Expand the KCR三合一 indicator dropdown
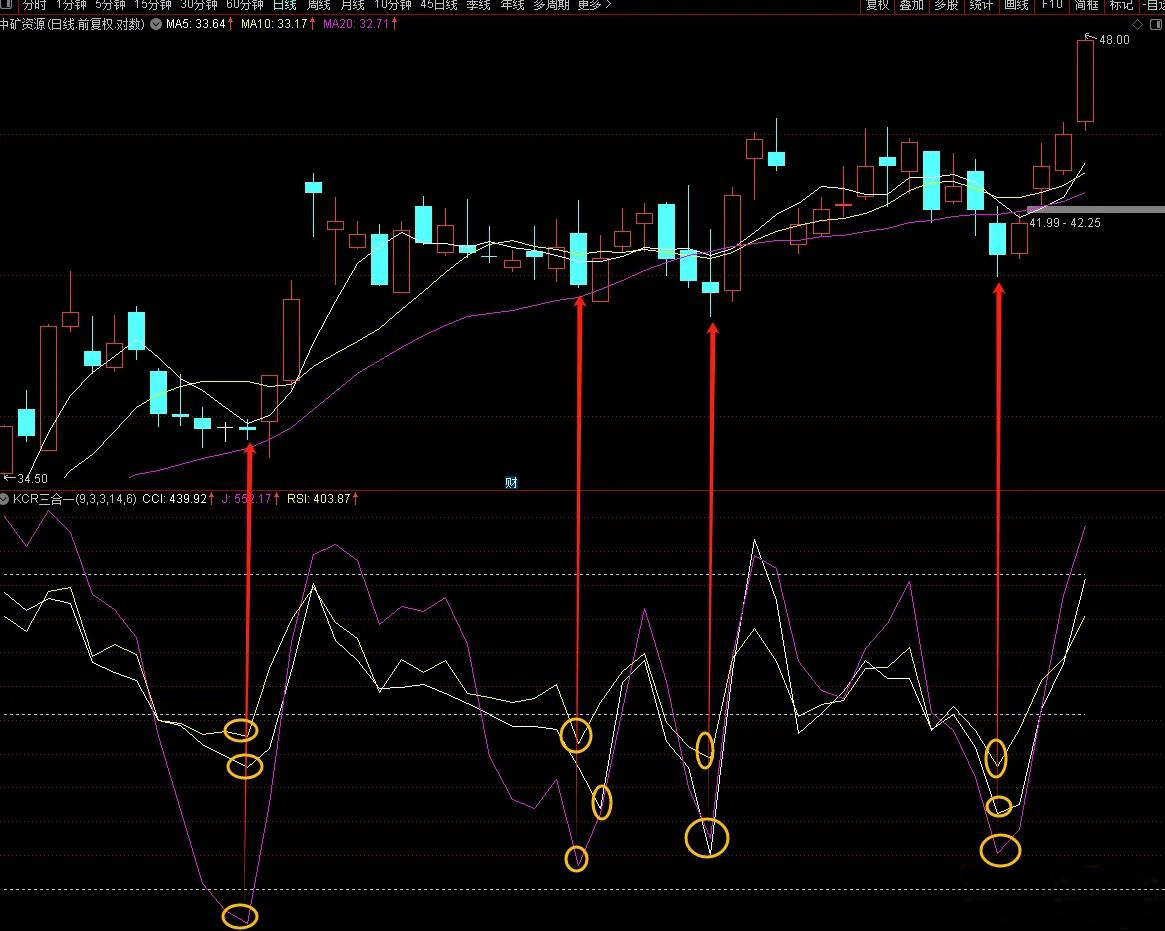1165x931 pixels. coord(4,499)
